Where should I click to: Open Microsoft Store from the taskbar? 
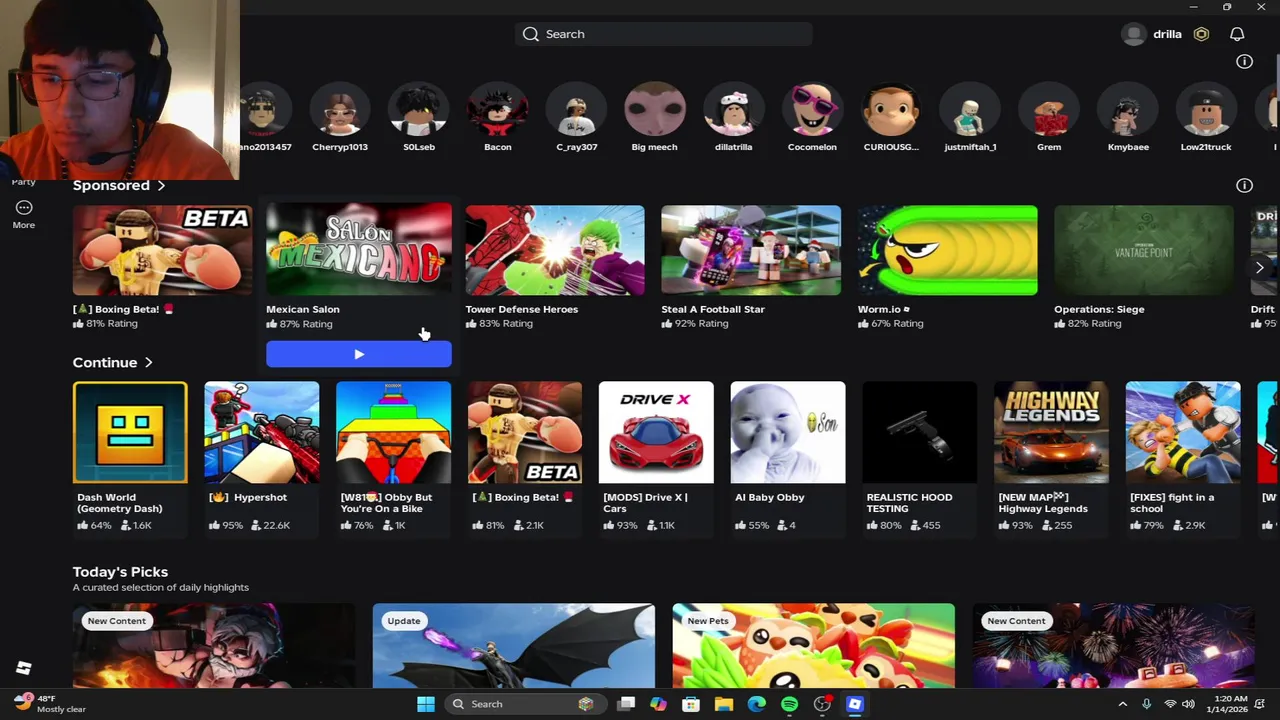click(691, 704)
